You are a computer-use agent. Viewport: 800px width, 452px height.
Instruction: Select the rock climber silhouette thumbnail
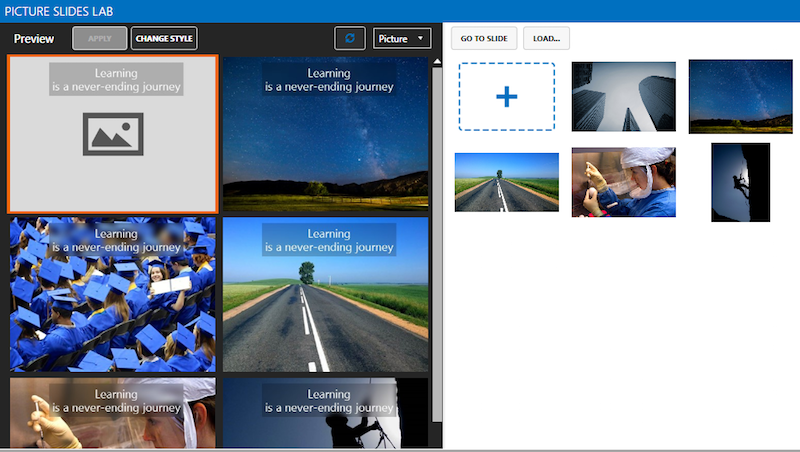click(740, 182)
